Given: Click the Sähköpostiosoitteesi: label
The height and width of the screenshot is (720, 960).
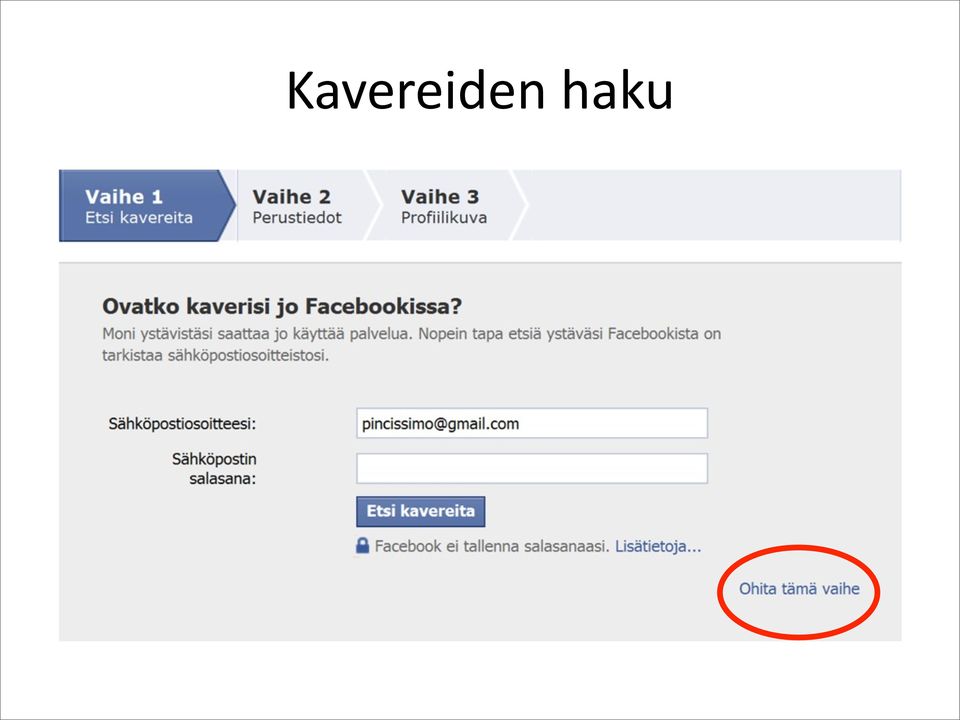Looking at the screenshot, I should 182,424.
